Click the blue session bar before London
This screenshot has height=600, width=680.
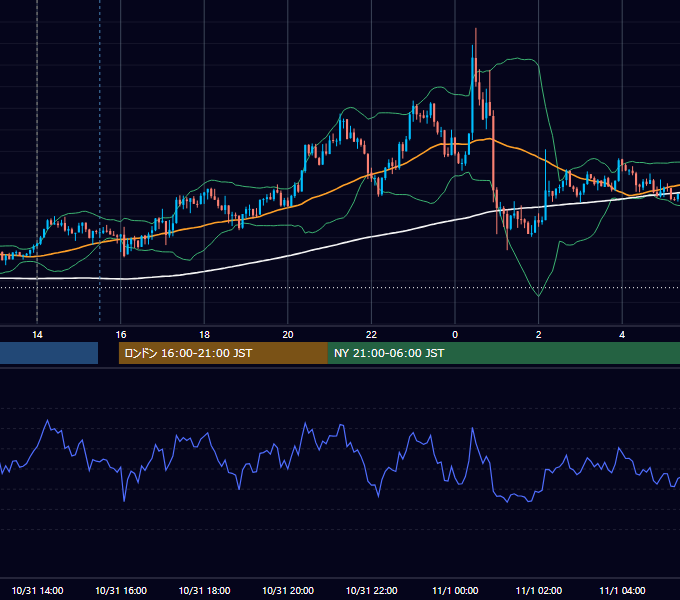49,353
